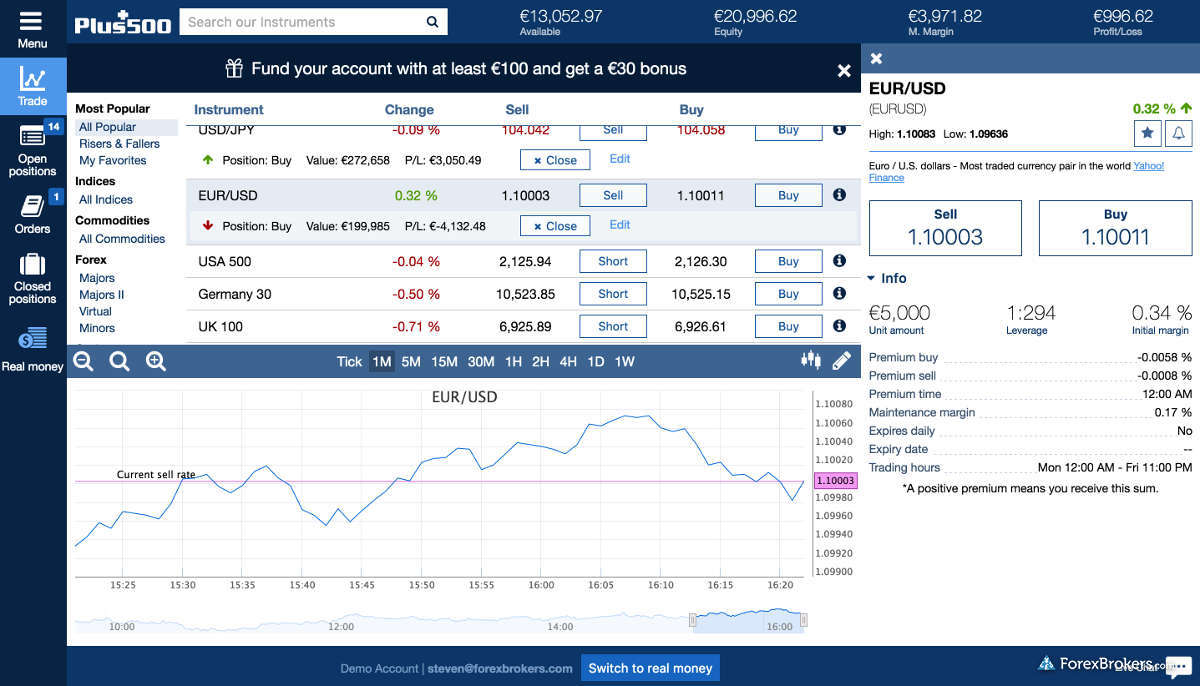Viewport: 1200px width, 686px height.
Task: Close the EUR/USD buy position
Action: click(x=555, y=226)
